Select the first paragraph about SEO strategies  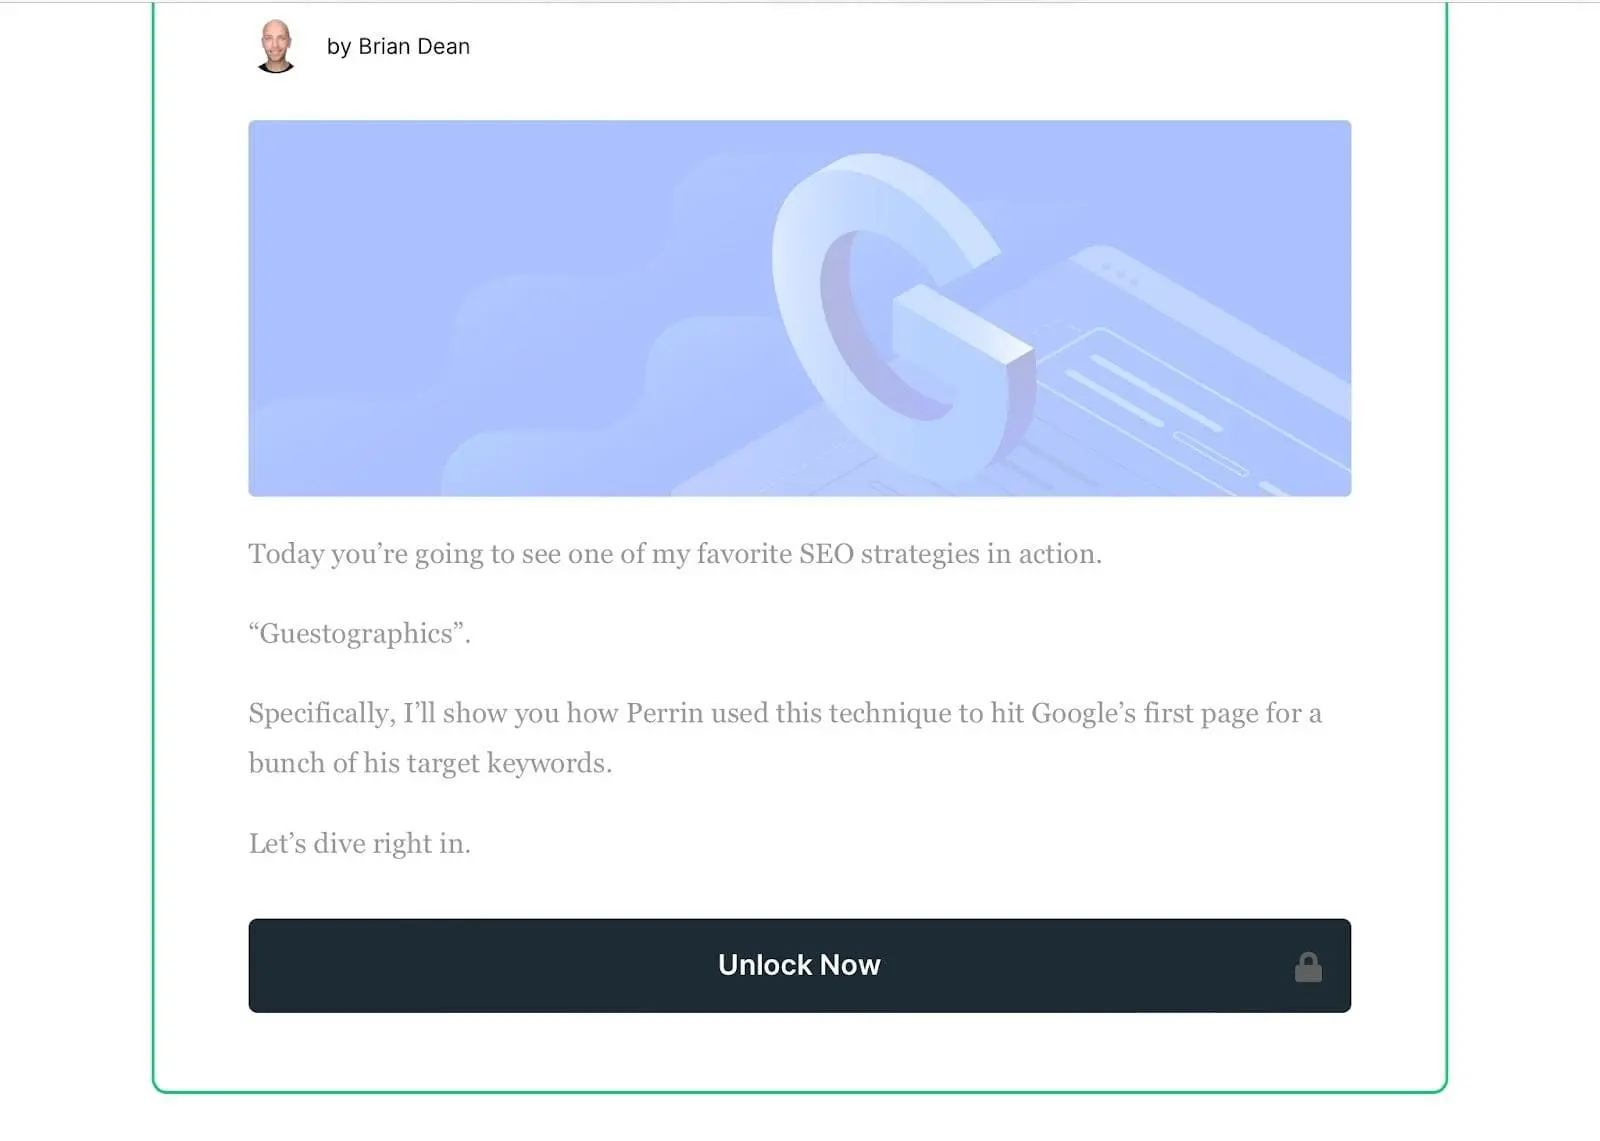click(673, 554)
